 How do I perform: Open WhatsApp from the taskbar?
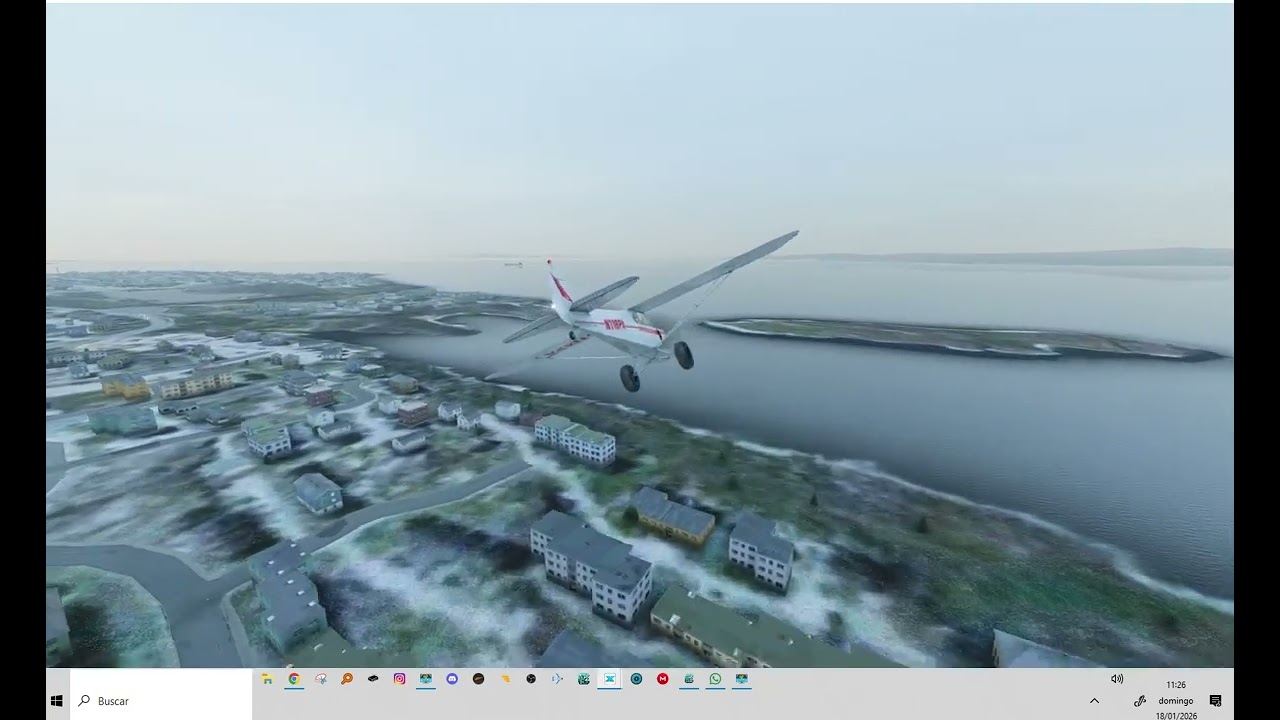pyautogui.click(x=715, y=679)
